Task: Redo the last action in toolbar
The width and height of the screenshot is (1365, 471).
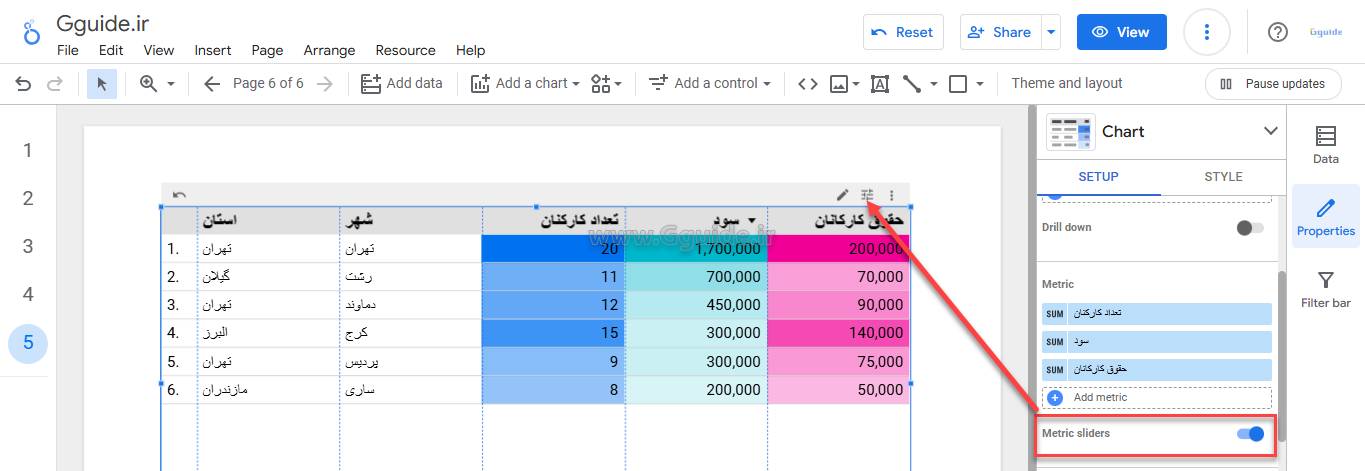Action: point(55,84)
